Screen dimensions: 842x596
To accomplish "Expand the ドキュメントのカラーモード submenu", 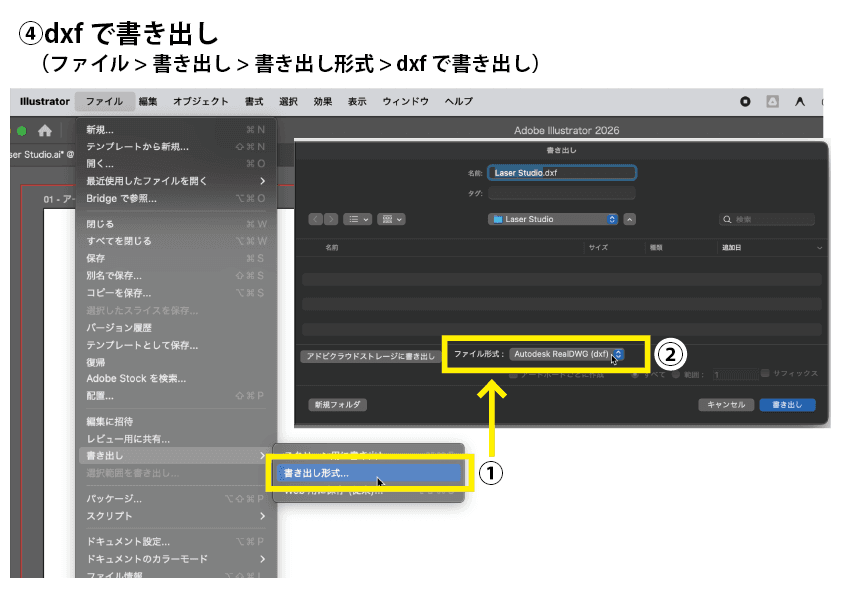I will (x=262, y=559).
